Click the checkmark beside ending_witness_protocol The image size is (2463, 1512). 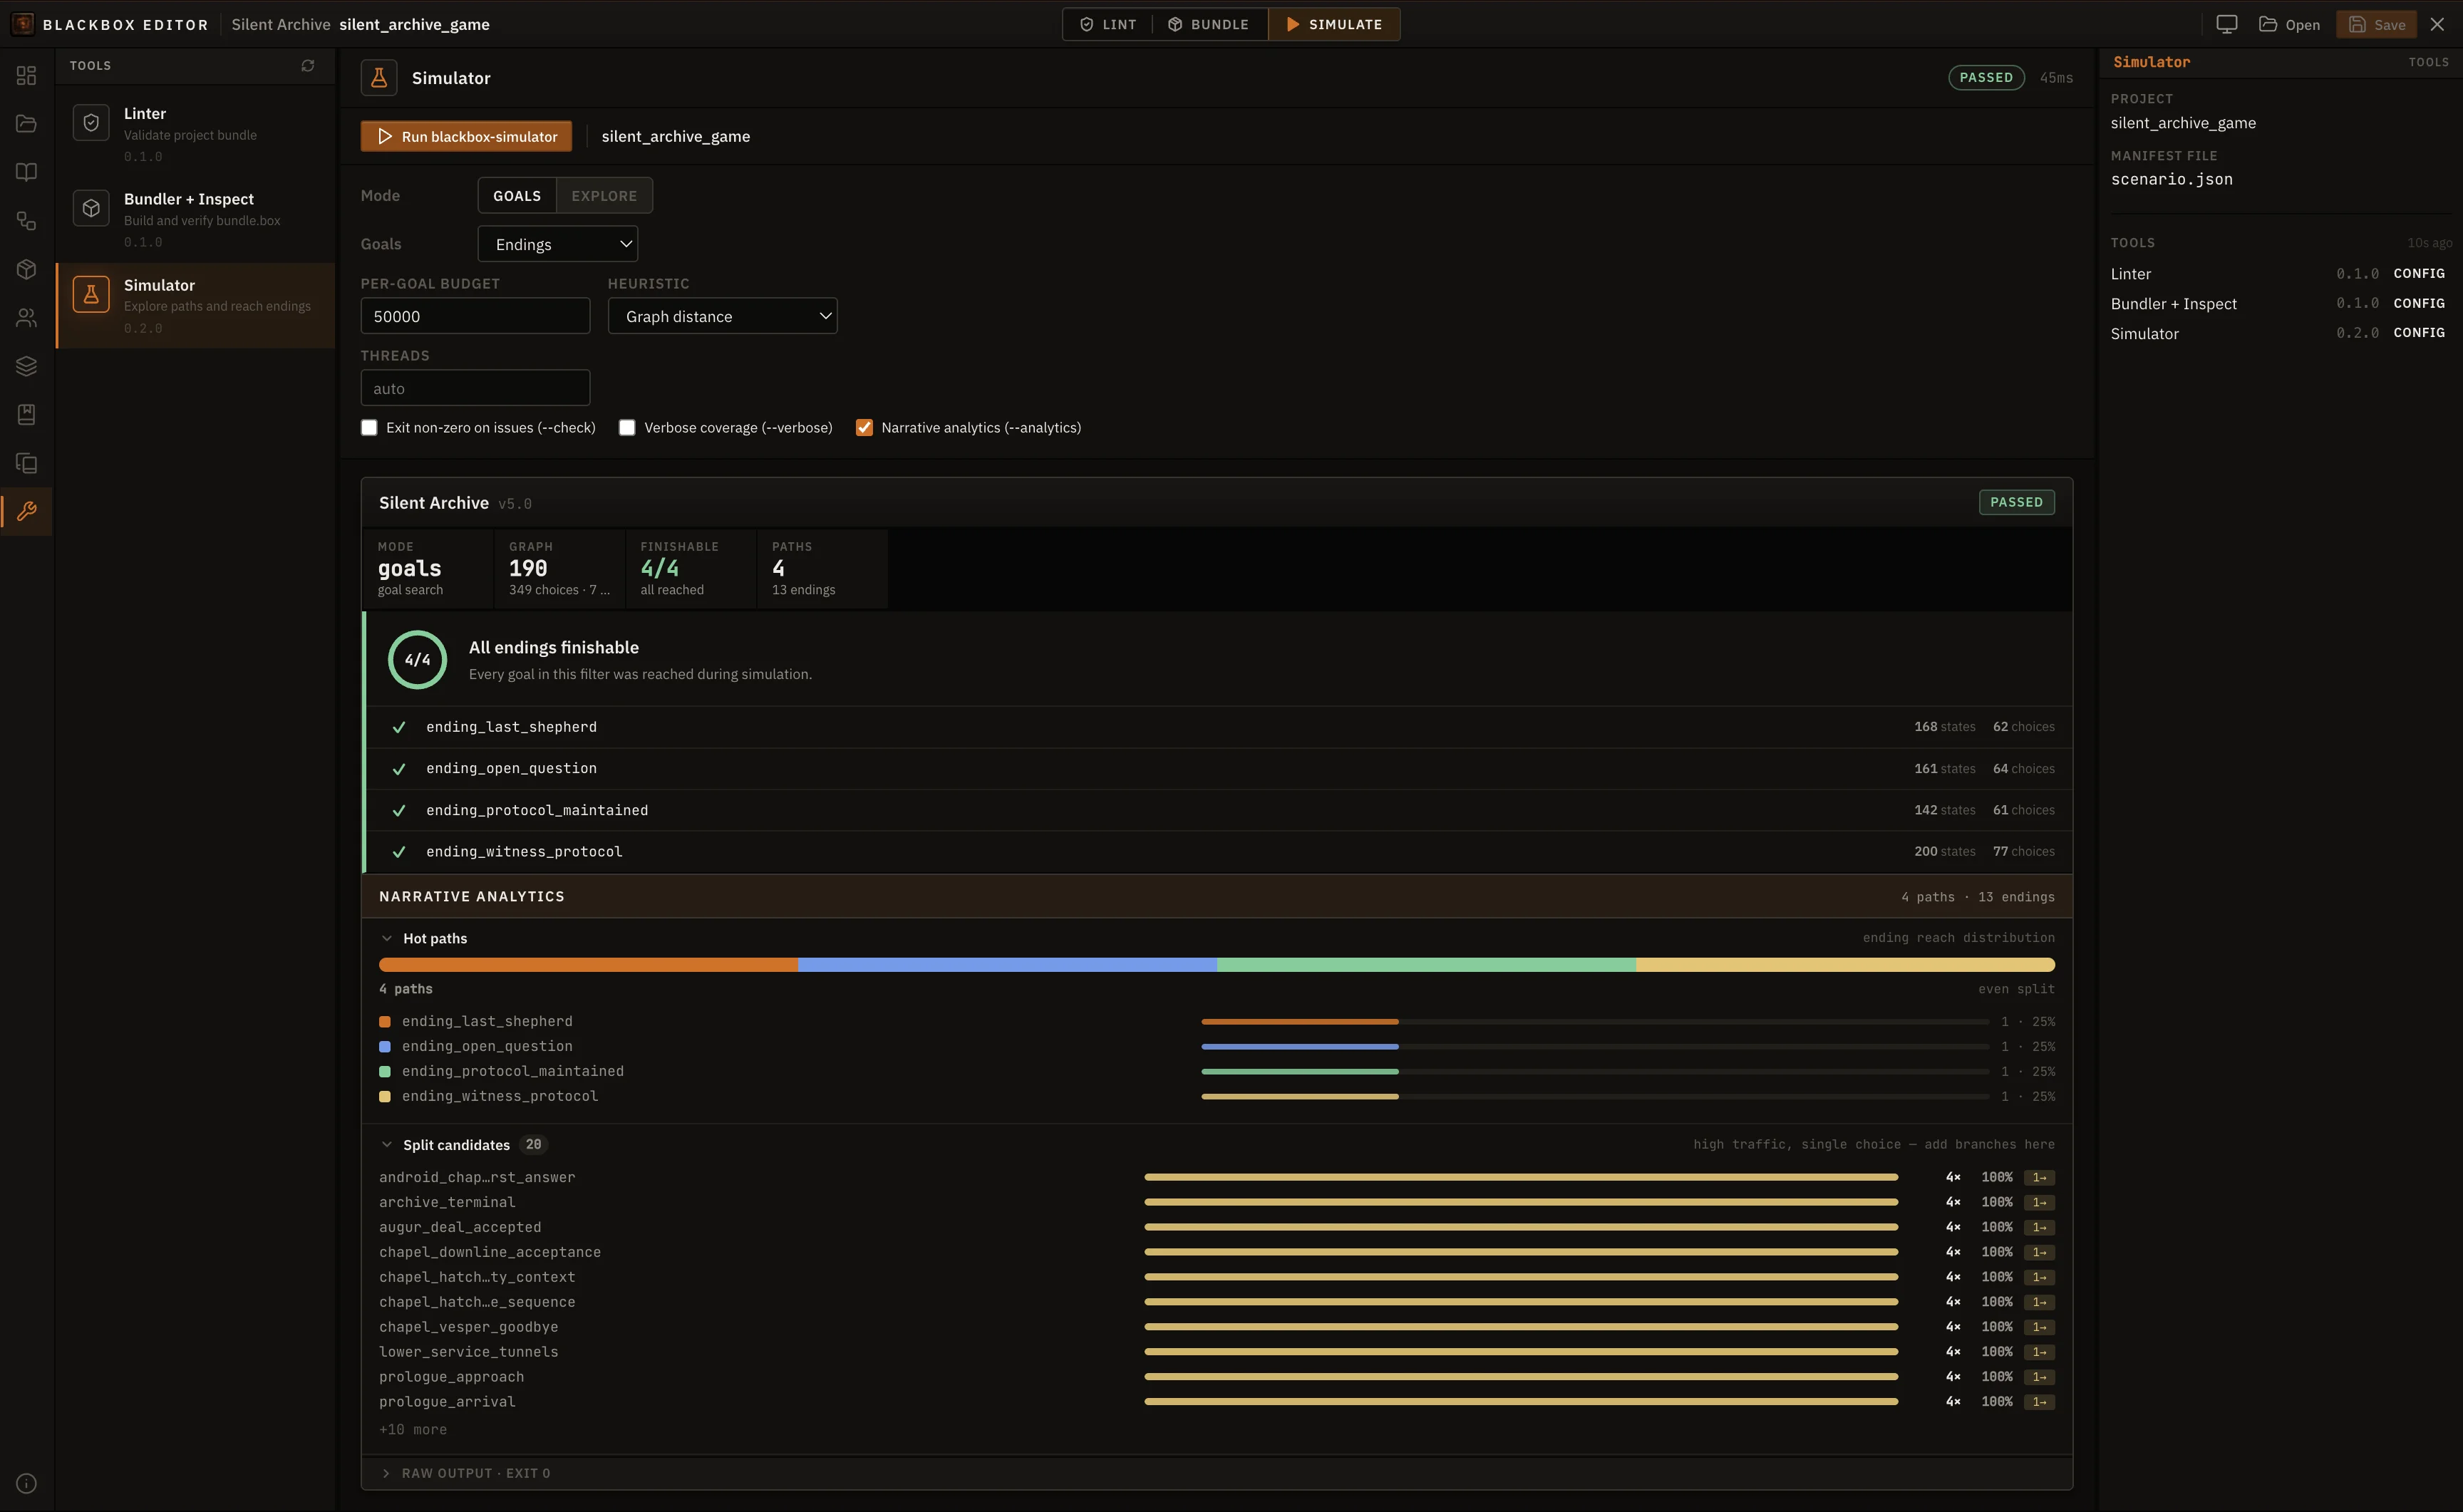click(399, 852)
